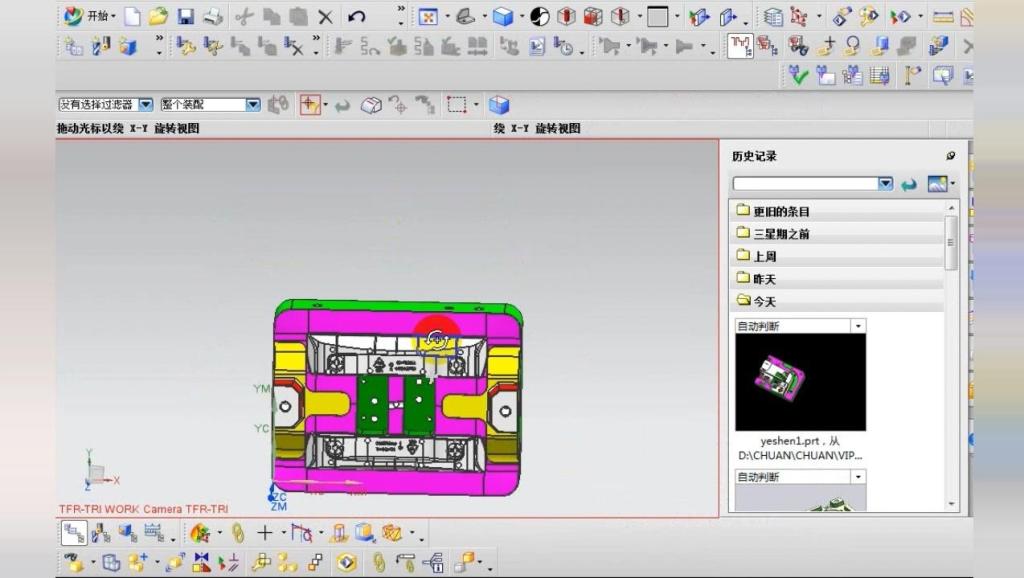Toggle the shaded black-white sphere display icon
This screenshot has width=1024, height=578.
tap(539, 16)
